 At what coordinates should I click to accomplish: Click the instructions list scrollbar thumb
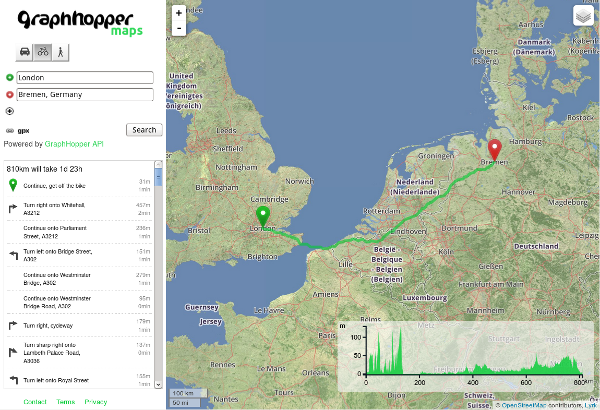coord(158,178)
